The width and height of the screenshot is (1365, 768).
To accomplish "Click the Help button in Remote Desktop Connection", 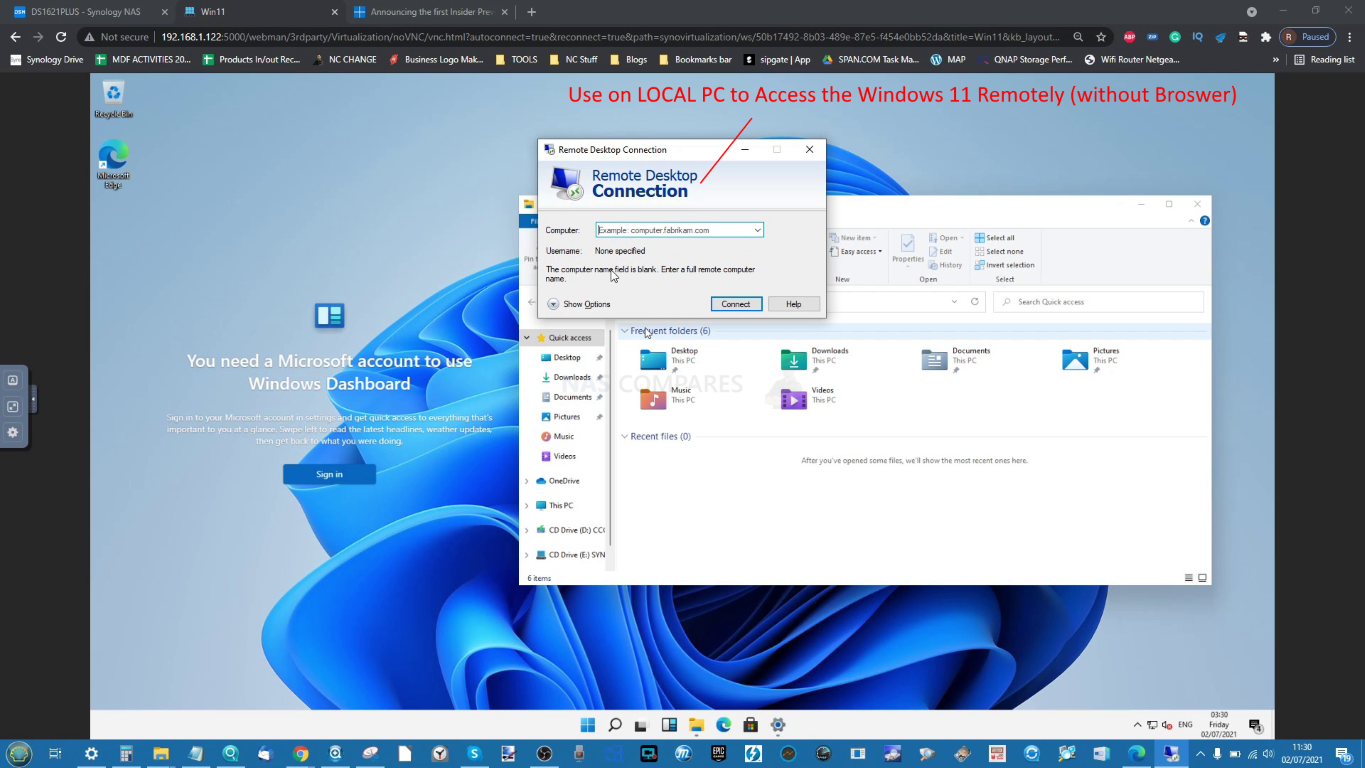I will tap(793, 304).
